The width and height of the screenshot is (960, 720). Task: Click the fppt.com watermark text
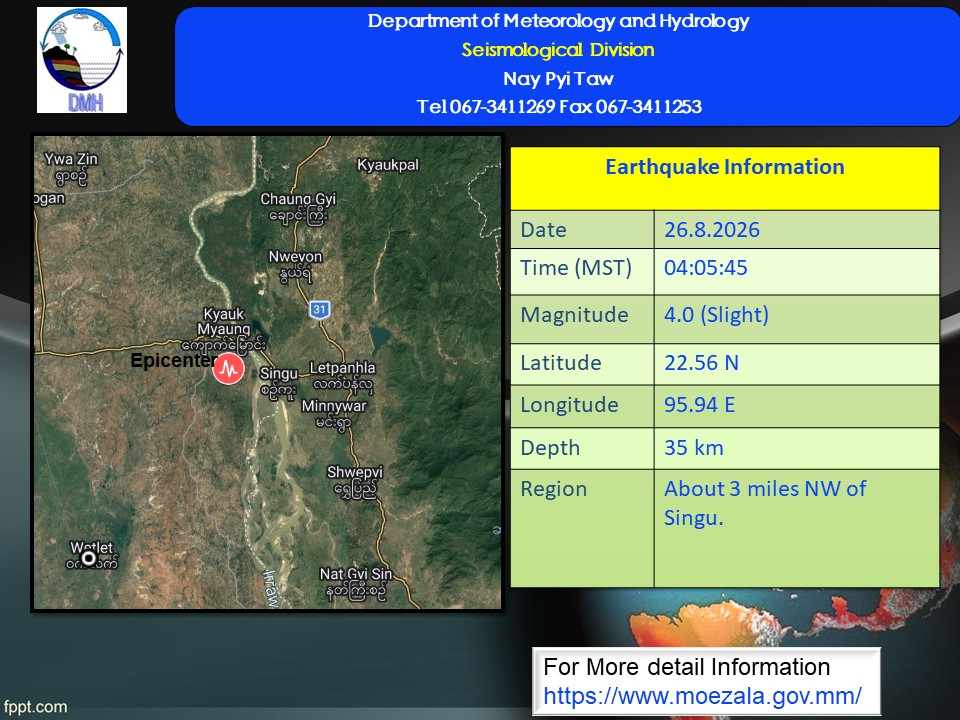(x=35, y=707)
